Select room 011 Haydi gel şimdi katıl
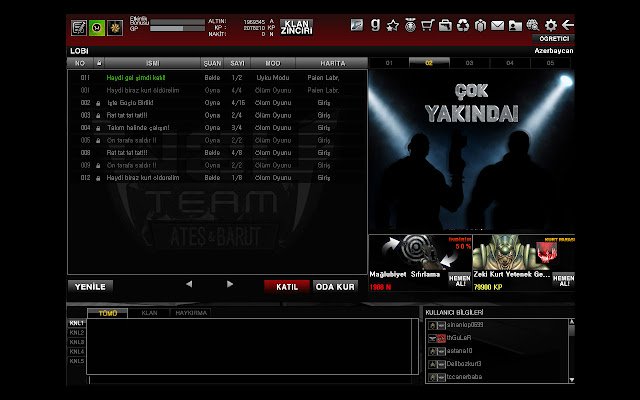This screenshot has height=400, width=640. pyautogui.click(x=217, y=78)
